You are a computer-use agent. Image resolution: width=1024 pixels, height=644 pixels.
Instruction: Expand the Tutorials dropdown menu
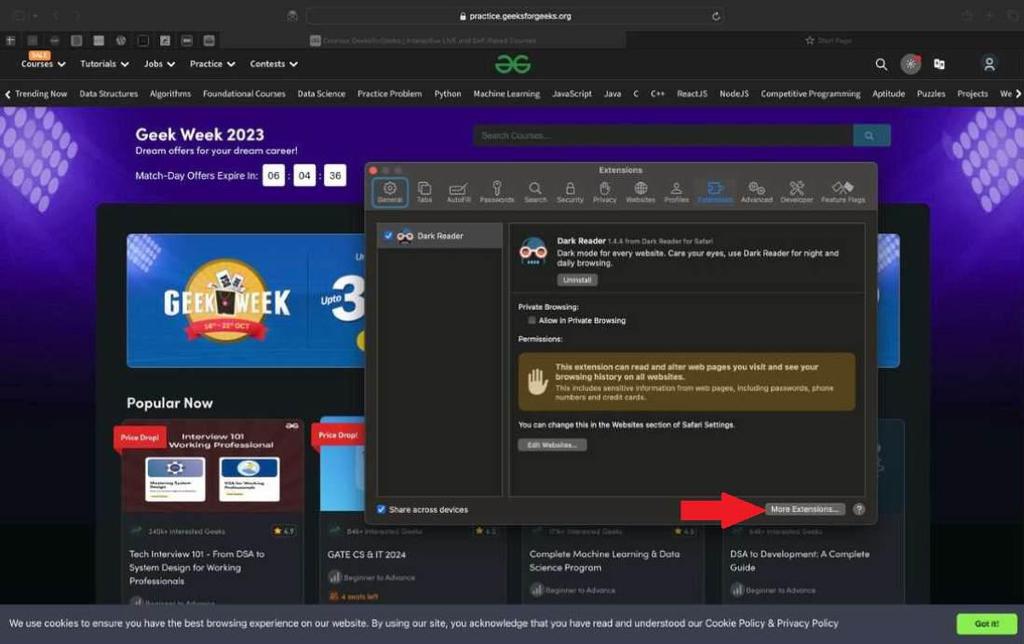click(x=104, y=64)
